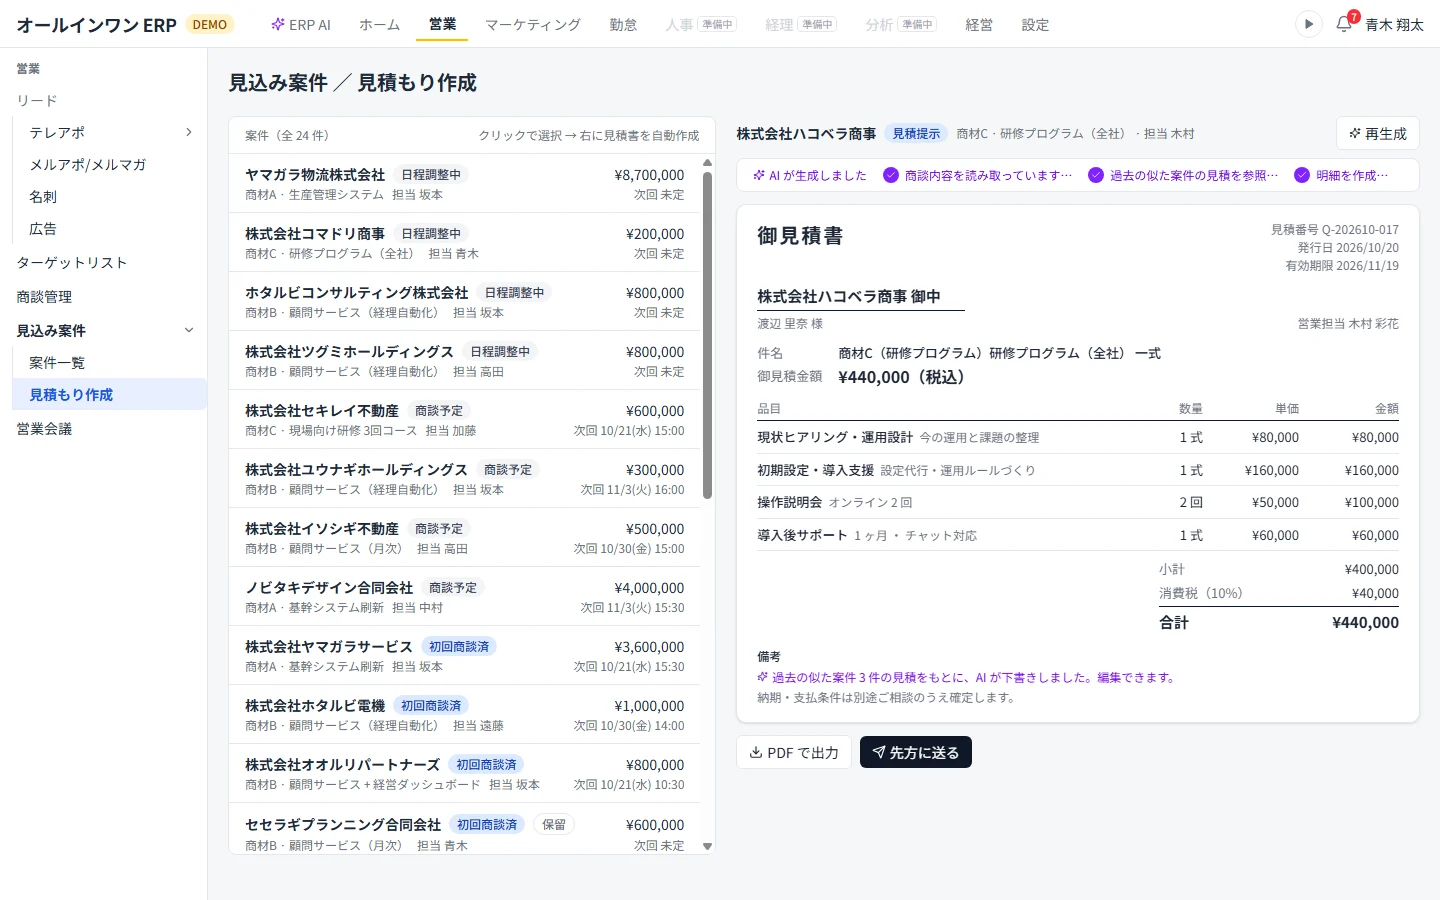Click the 見積番号 Q-202610-017 text
Screen dimensions: 1440x900
[x=1334, y=229]
